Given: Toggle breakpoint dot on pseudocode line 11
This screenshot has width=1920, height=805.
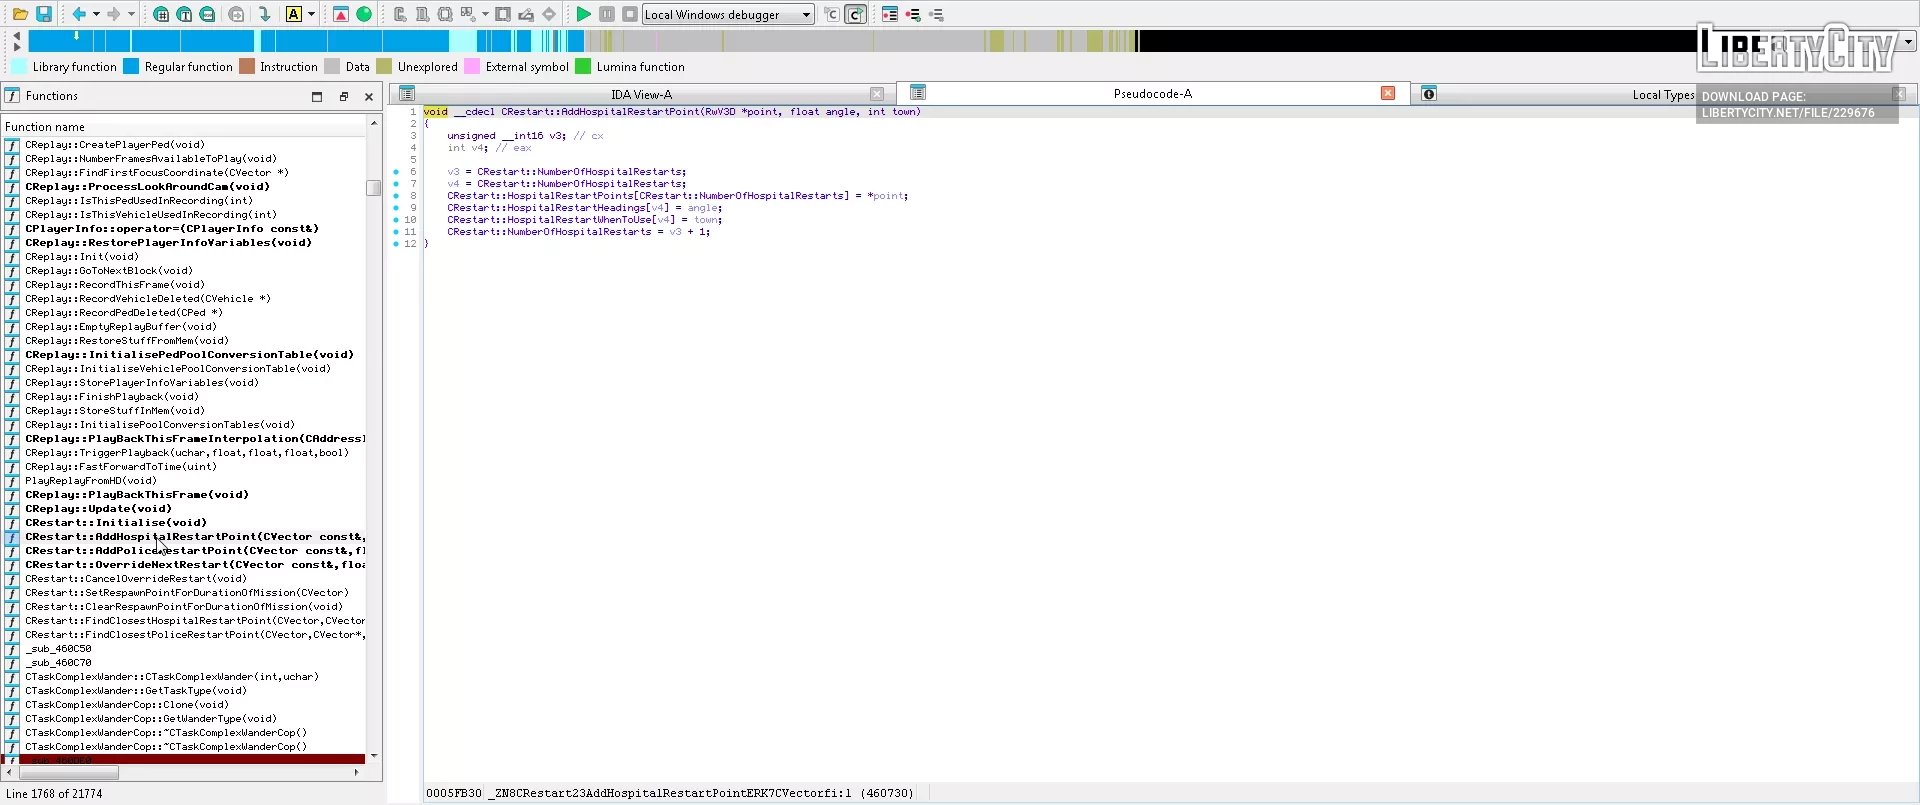Looking at the screenshot, I should click(x=396, y=232).
